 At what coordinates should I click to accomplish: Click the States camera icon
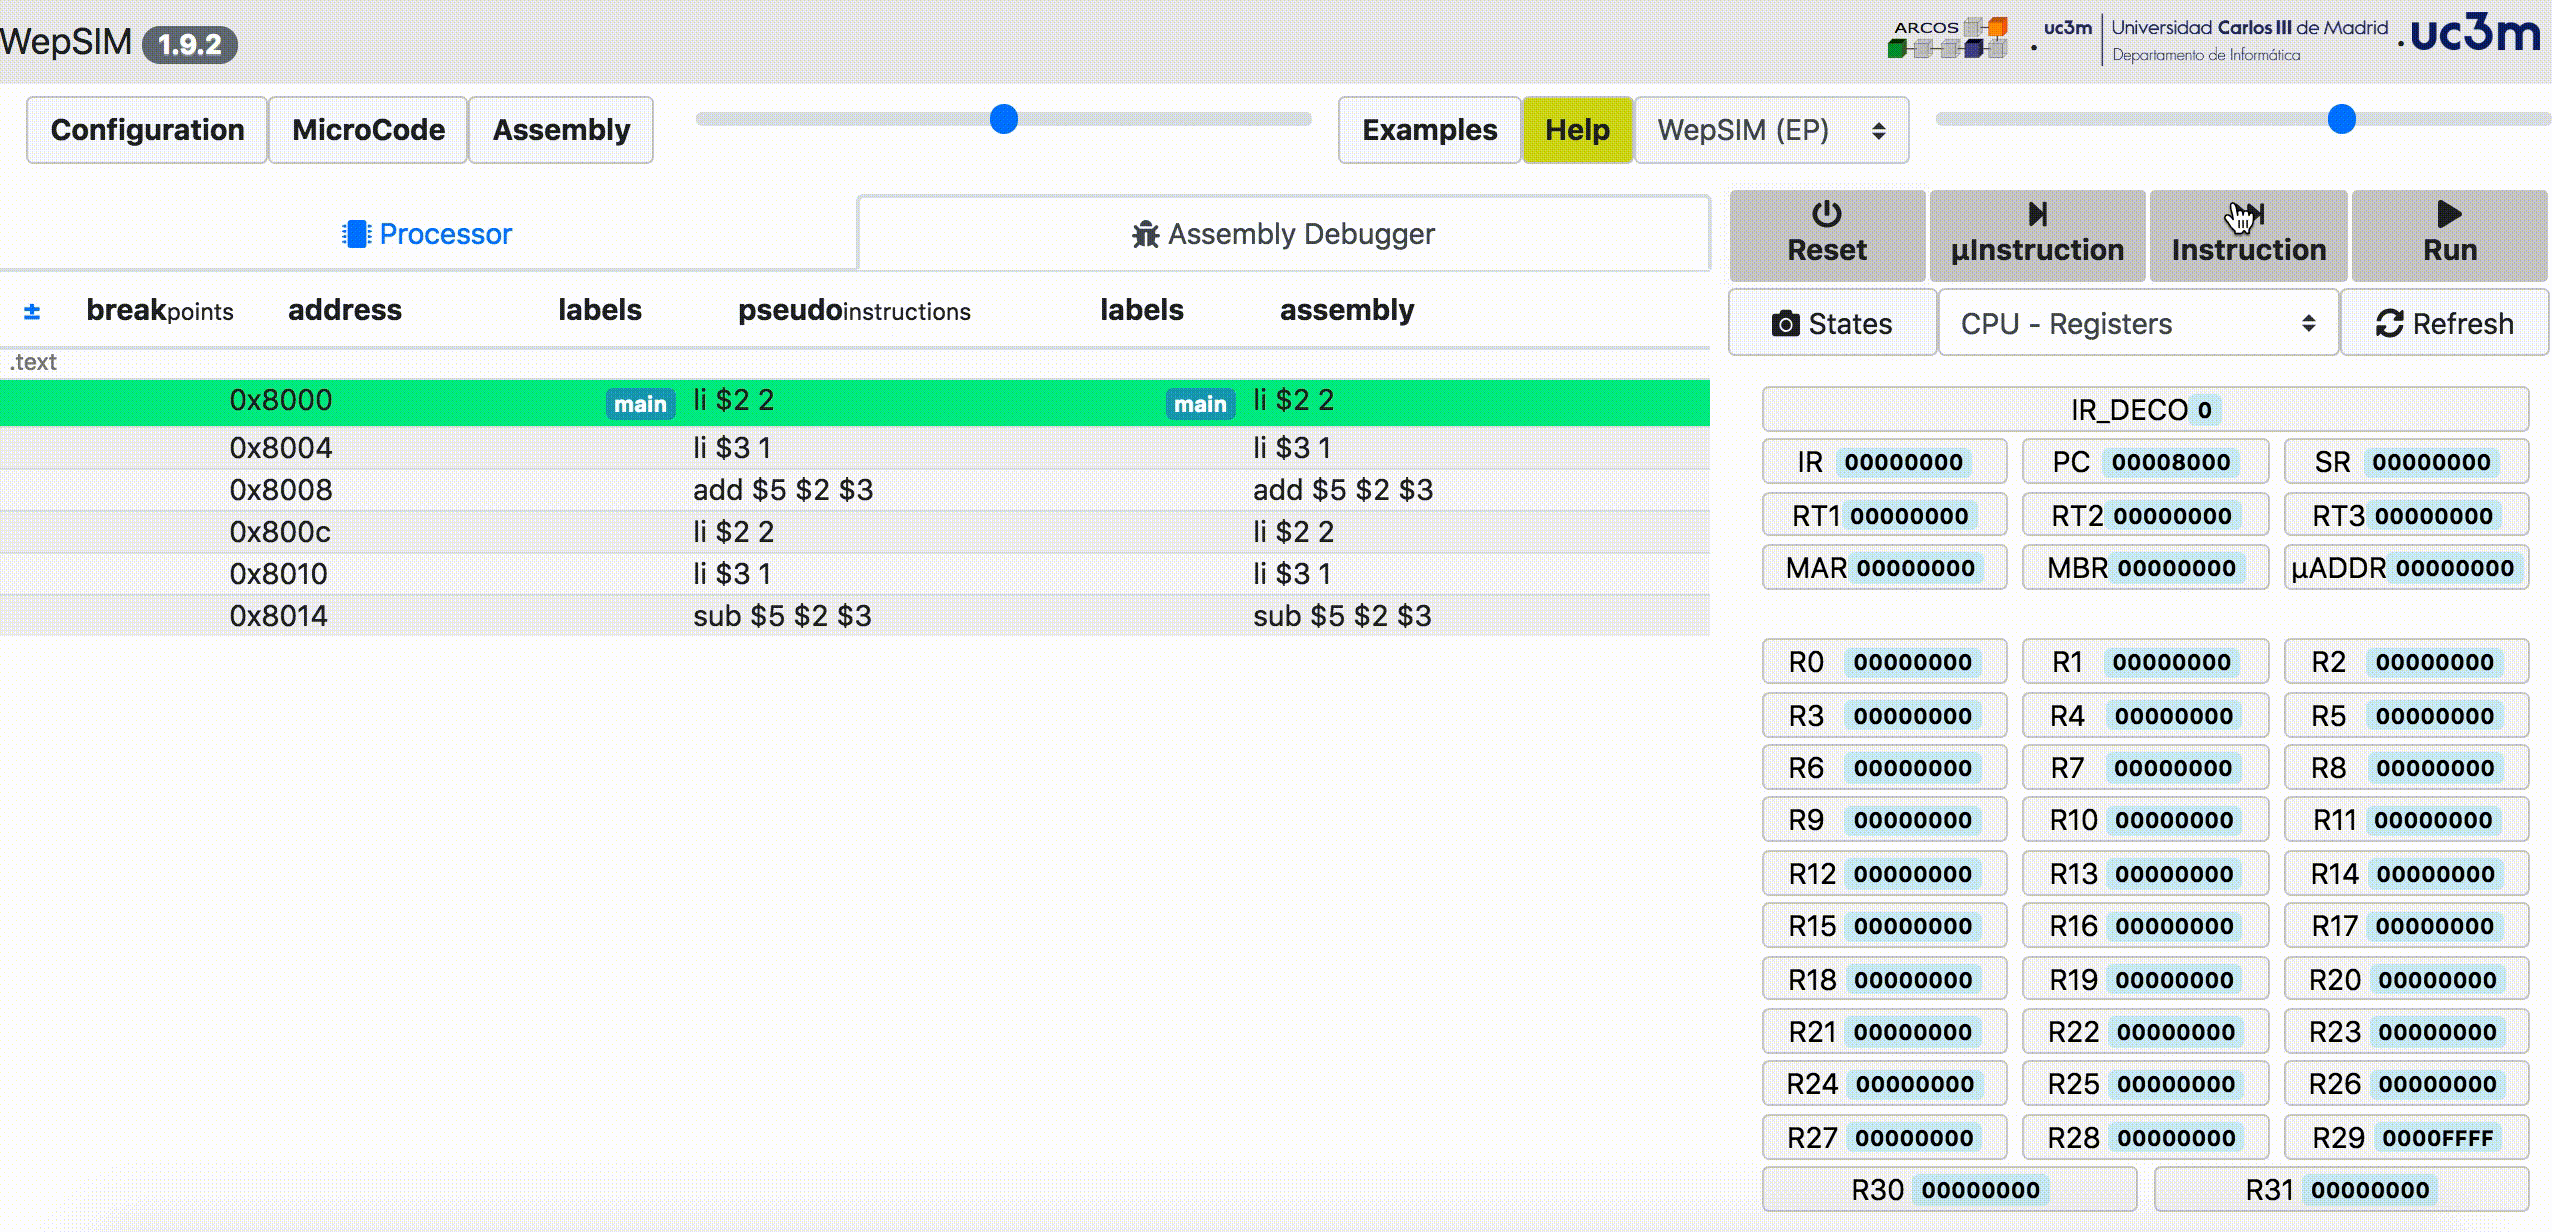click(x=1785, y=324)
